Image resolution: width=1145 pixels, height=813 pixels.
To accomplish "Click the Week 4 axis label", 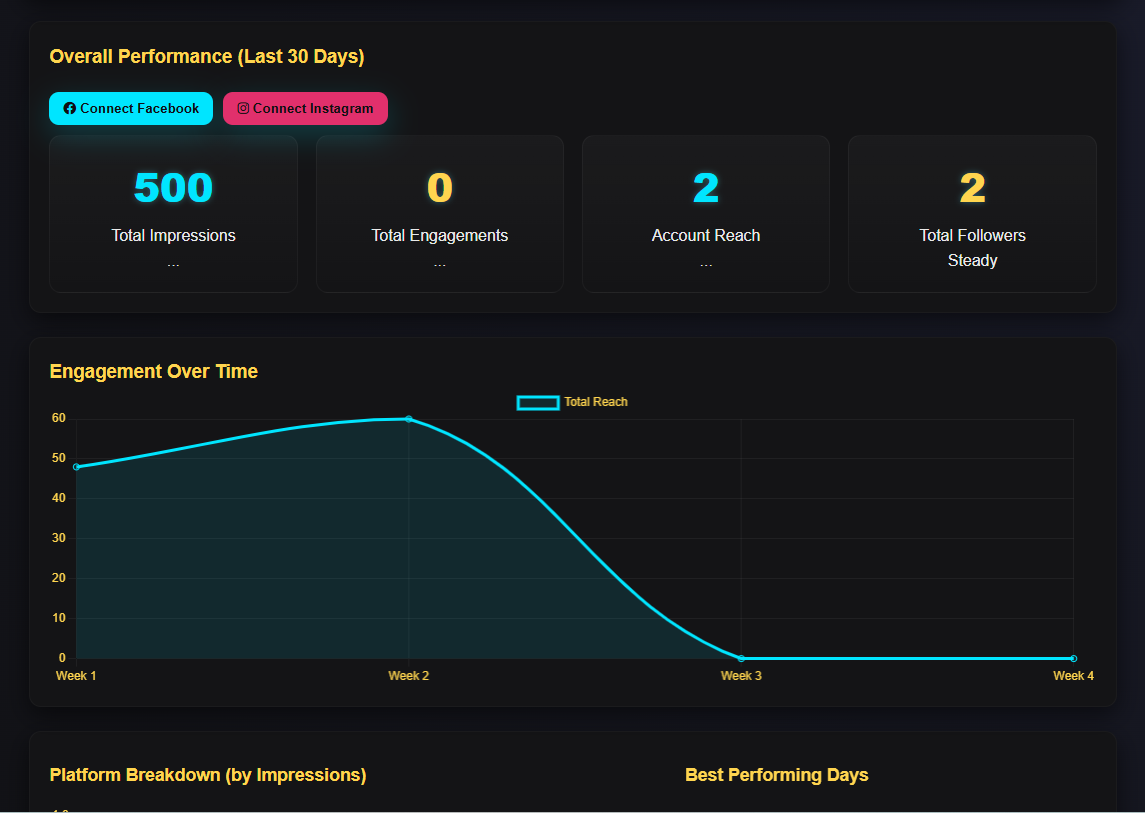I will pos(1073,676).
